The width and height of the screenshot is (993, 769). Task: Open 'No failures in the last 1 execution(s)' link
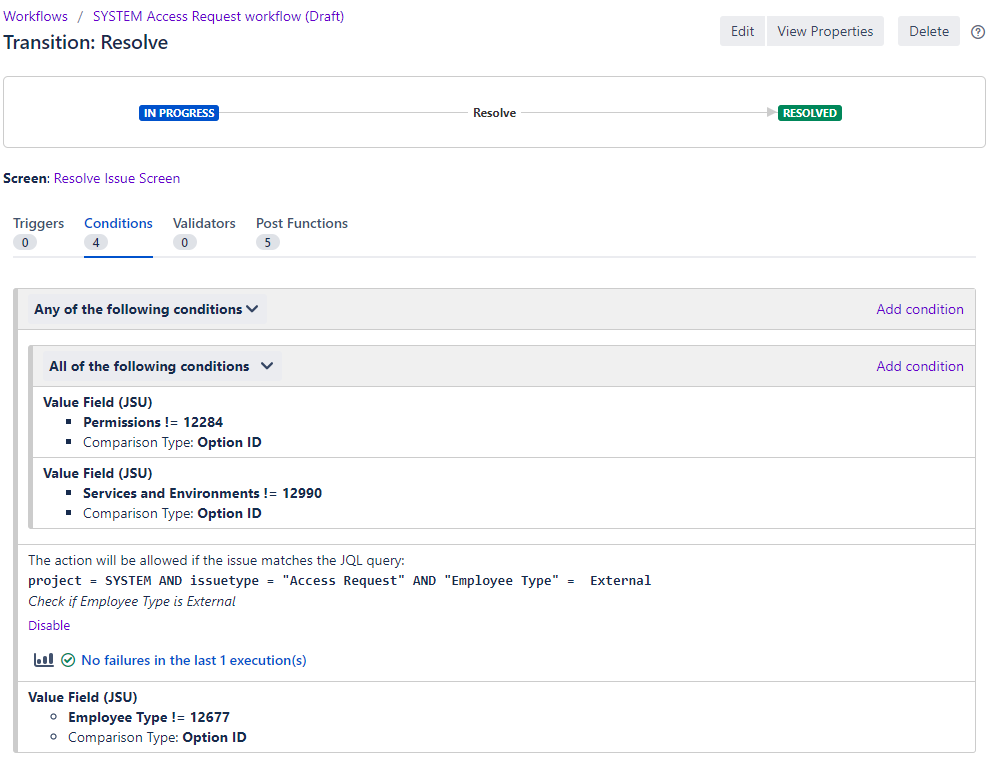tap(194, 660)
